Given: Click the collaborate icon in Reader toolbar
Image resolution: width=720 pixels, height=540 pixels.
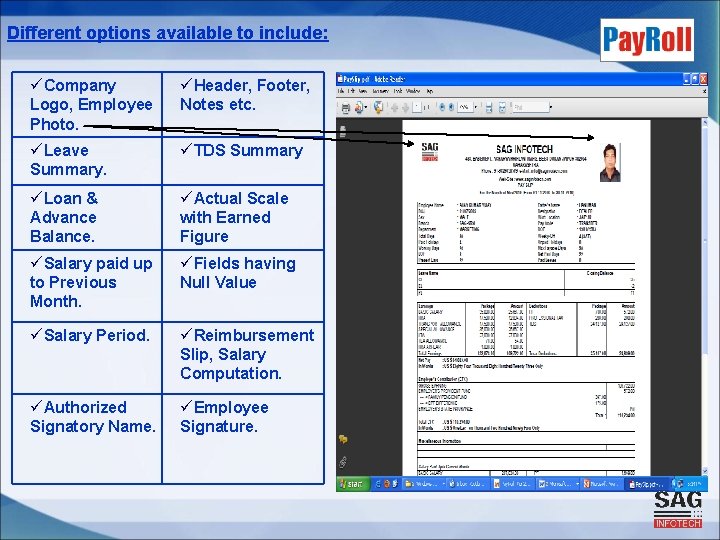Looking at the screenshot, I should (x=378, y=107).
